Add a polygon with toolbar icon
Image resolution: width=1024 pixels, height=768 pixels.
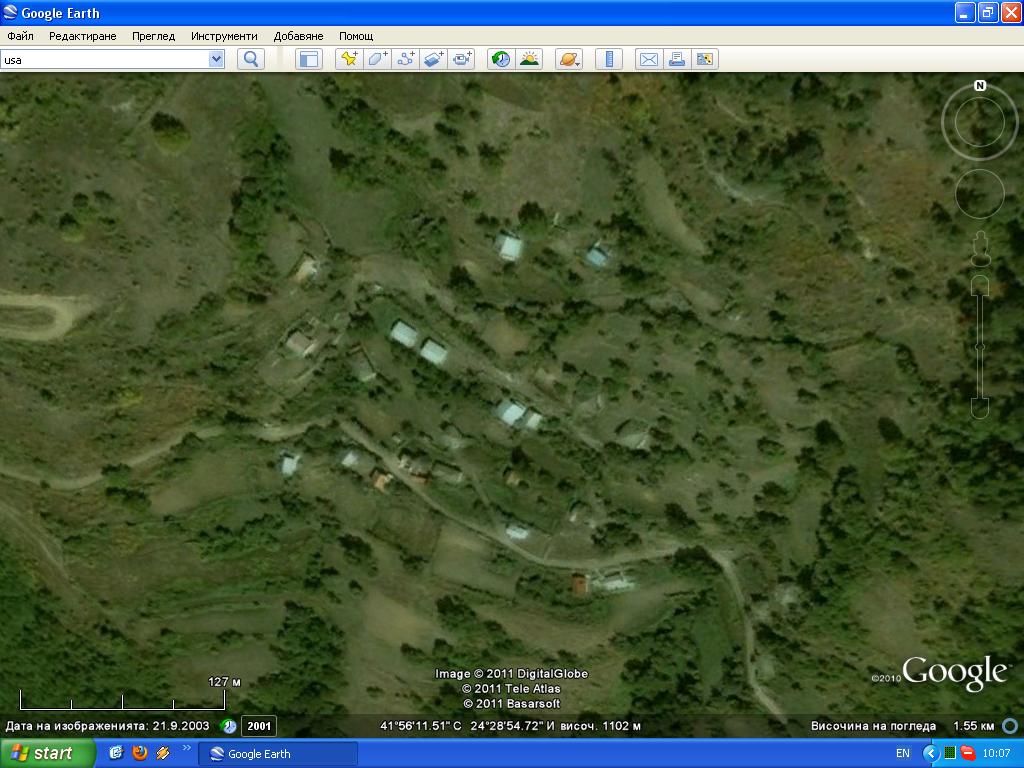point(377,59)
